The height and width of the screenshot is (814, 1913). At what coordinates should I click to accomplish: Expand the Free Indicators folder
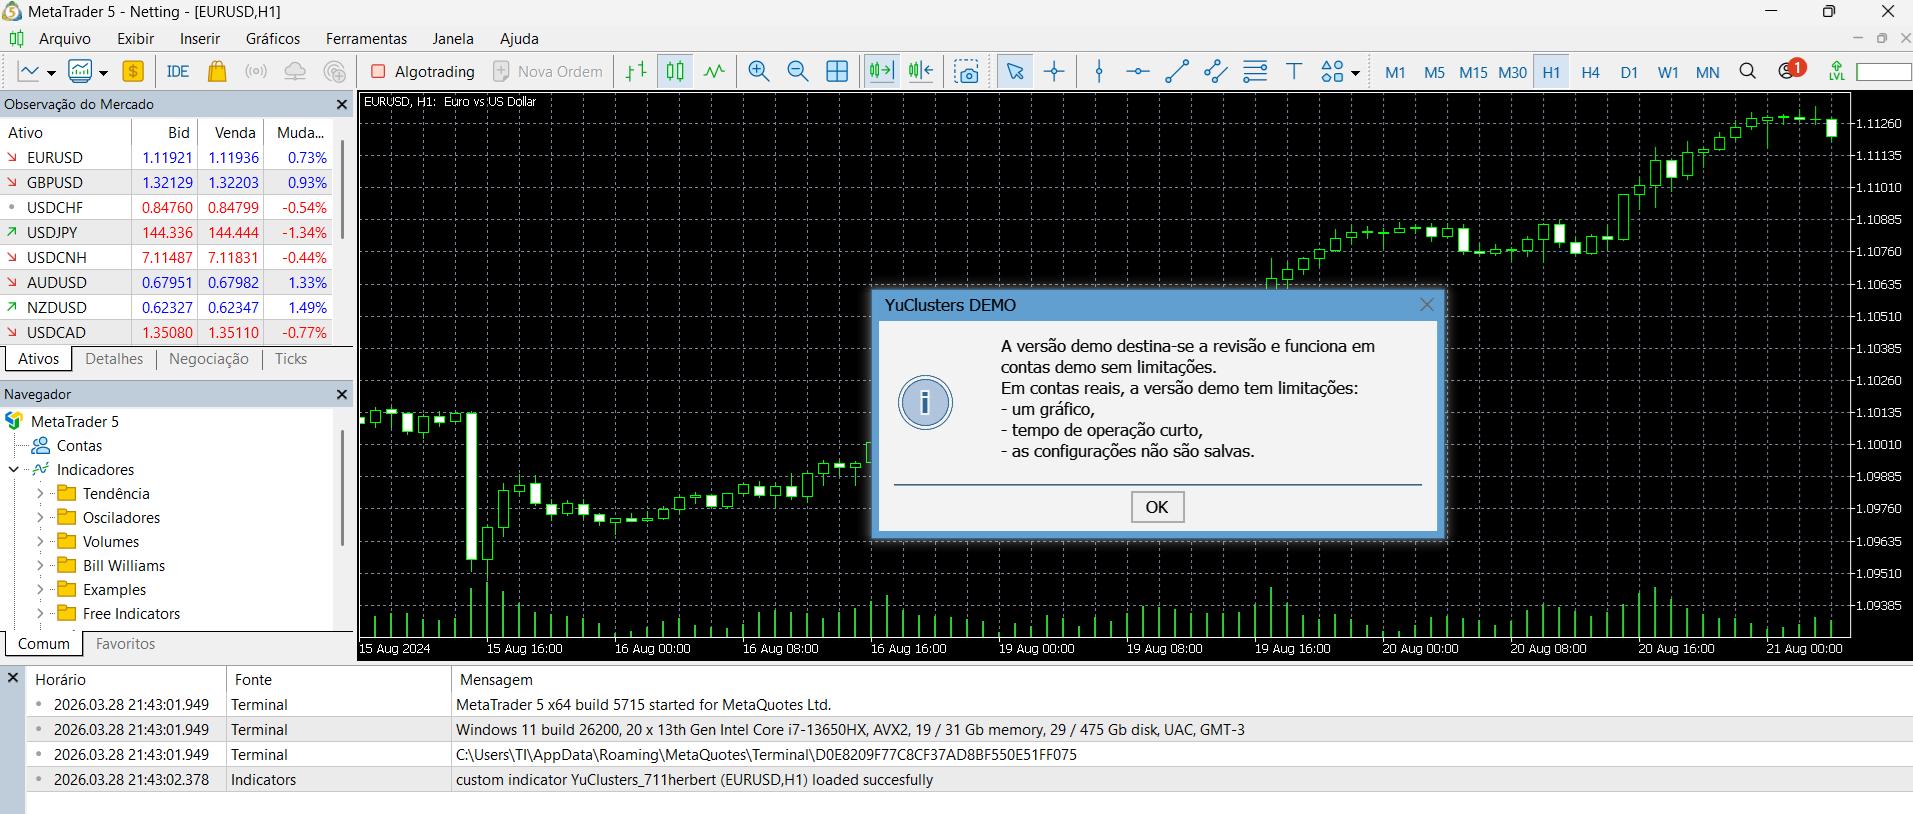click(x=40, y=614)
